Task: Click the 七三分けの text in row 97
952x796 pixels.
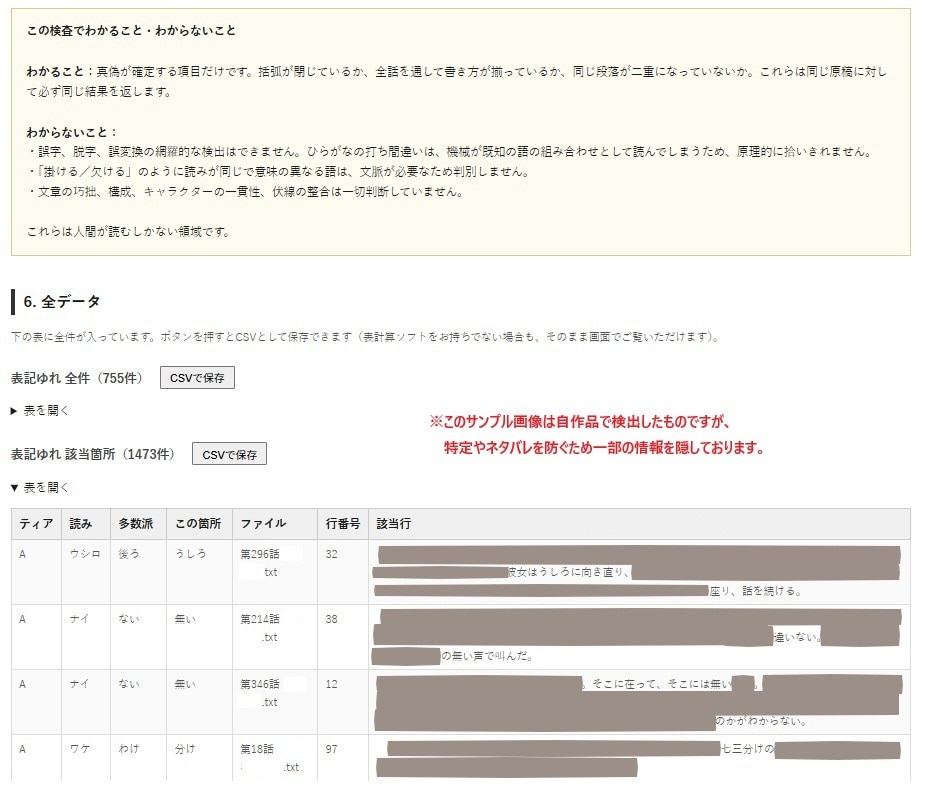Action: [x=747, y=749]
